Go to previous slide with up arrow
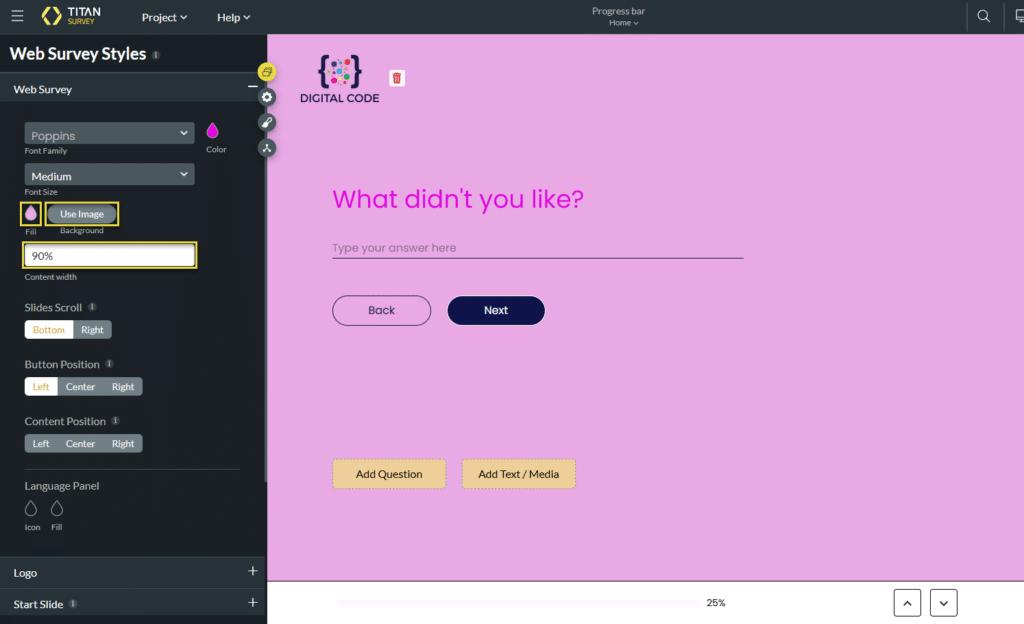The width and height of the screenshot is (1024, 624). pos(907,603)
